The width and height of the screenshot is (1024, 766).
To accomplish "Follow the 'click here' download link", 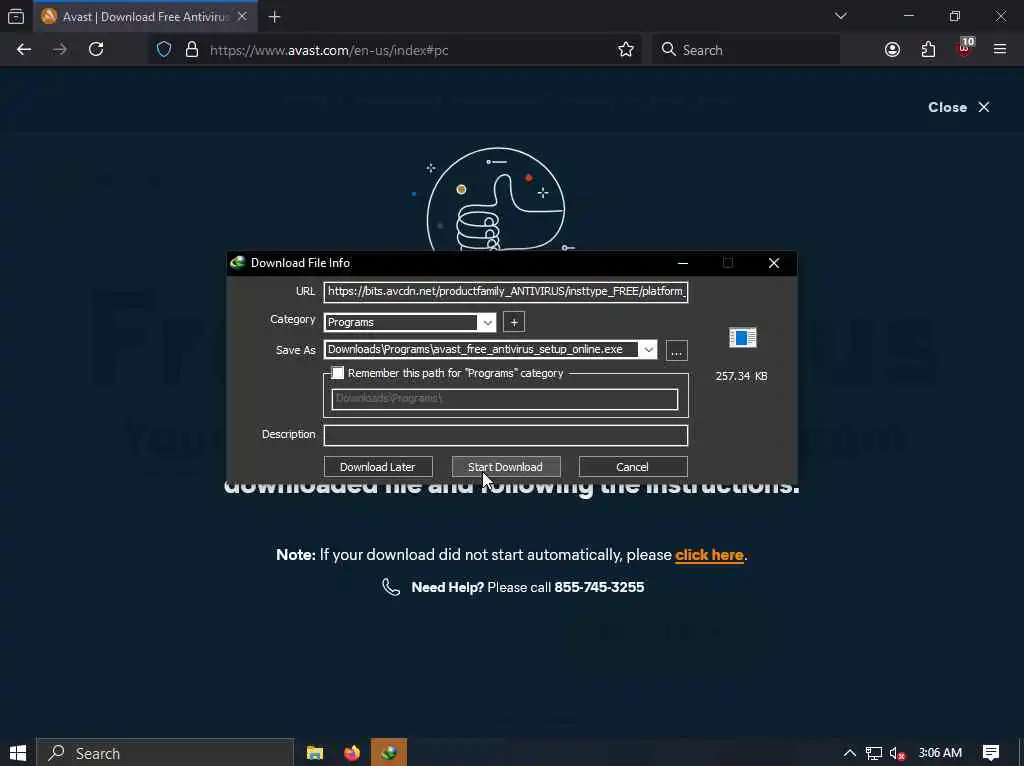I will 709,555.
